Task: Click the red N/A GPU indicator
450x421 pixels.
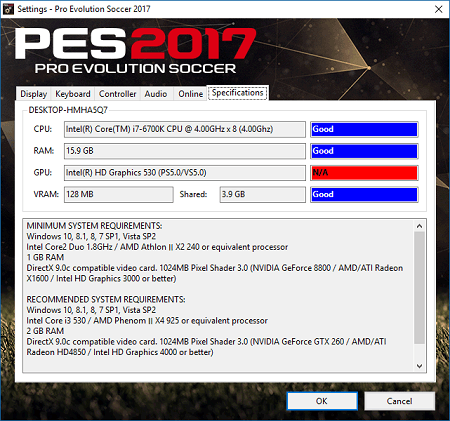Action: pos(364,173)
